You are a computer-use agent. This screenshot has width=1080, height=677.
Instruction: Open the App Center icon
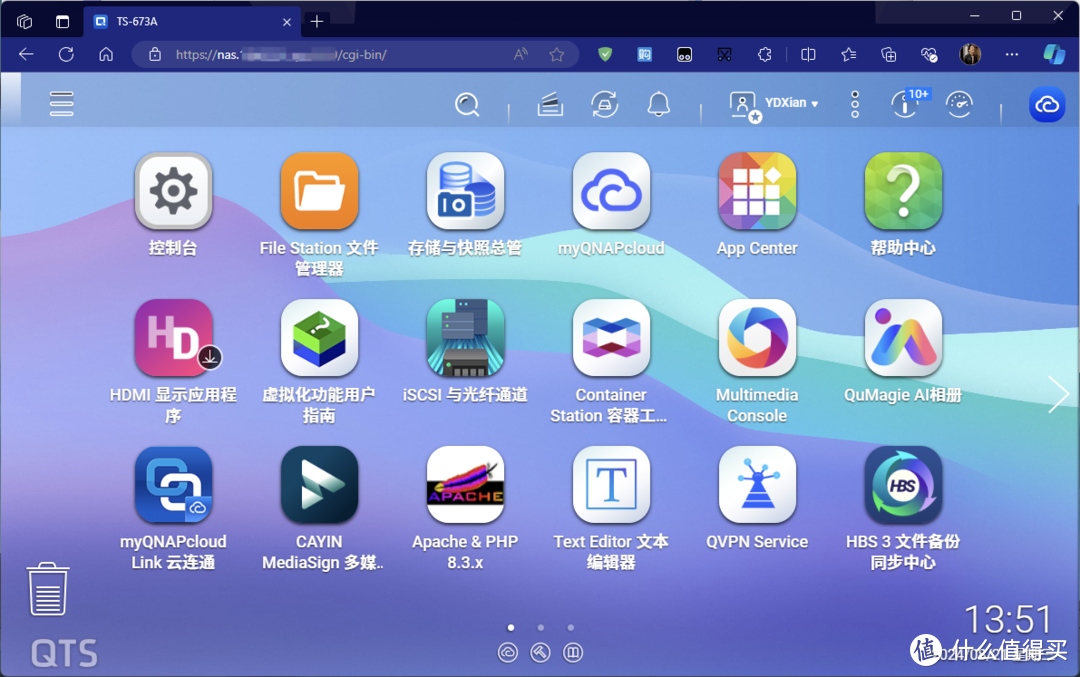[757, 191]
